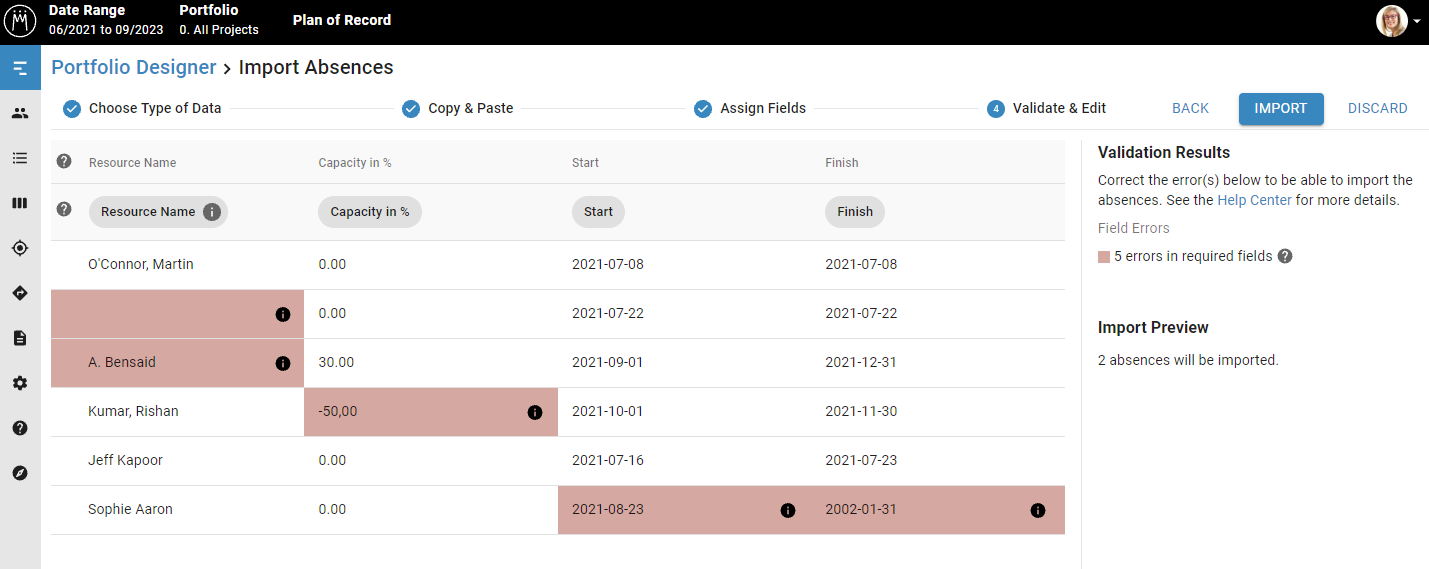
Task: Open the list view icon in sidebar
Action: point(20,158)
